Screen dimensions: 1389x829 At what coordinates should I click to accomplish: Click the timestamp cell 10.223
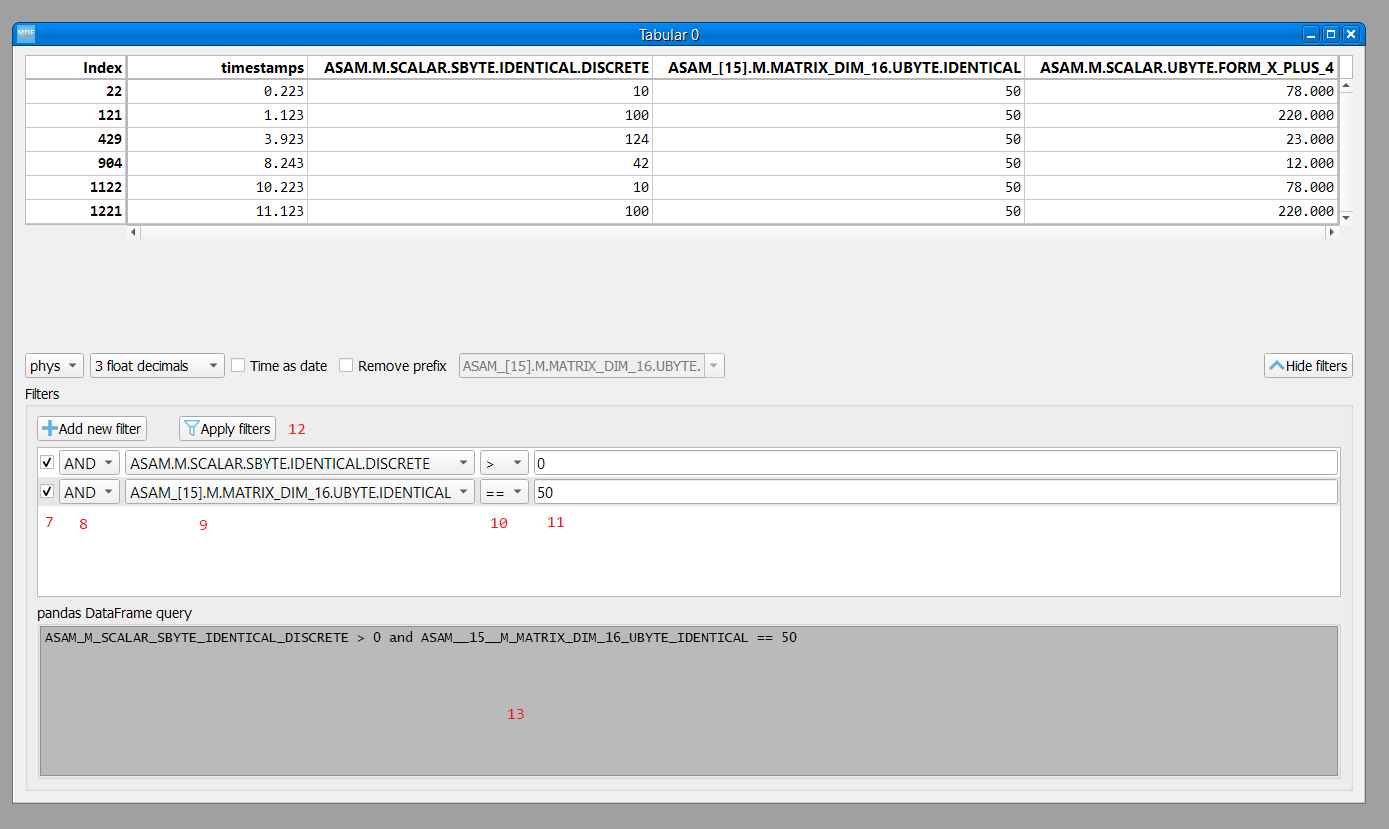tap(217, 187)
